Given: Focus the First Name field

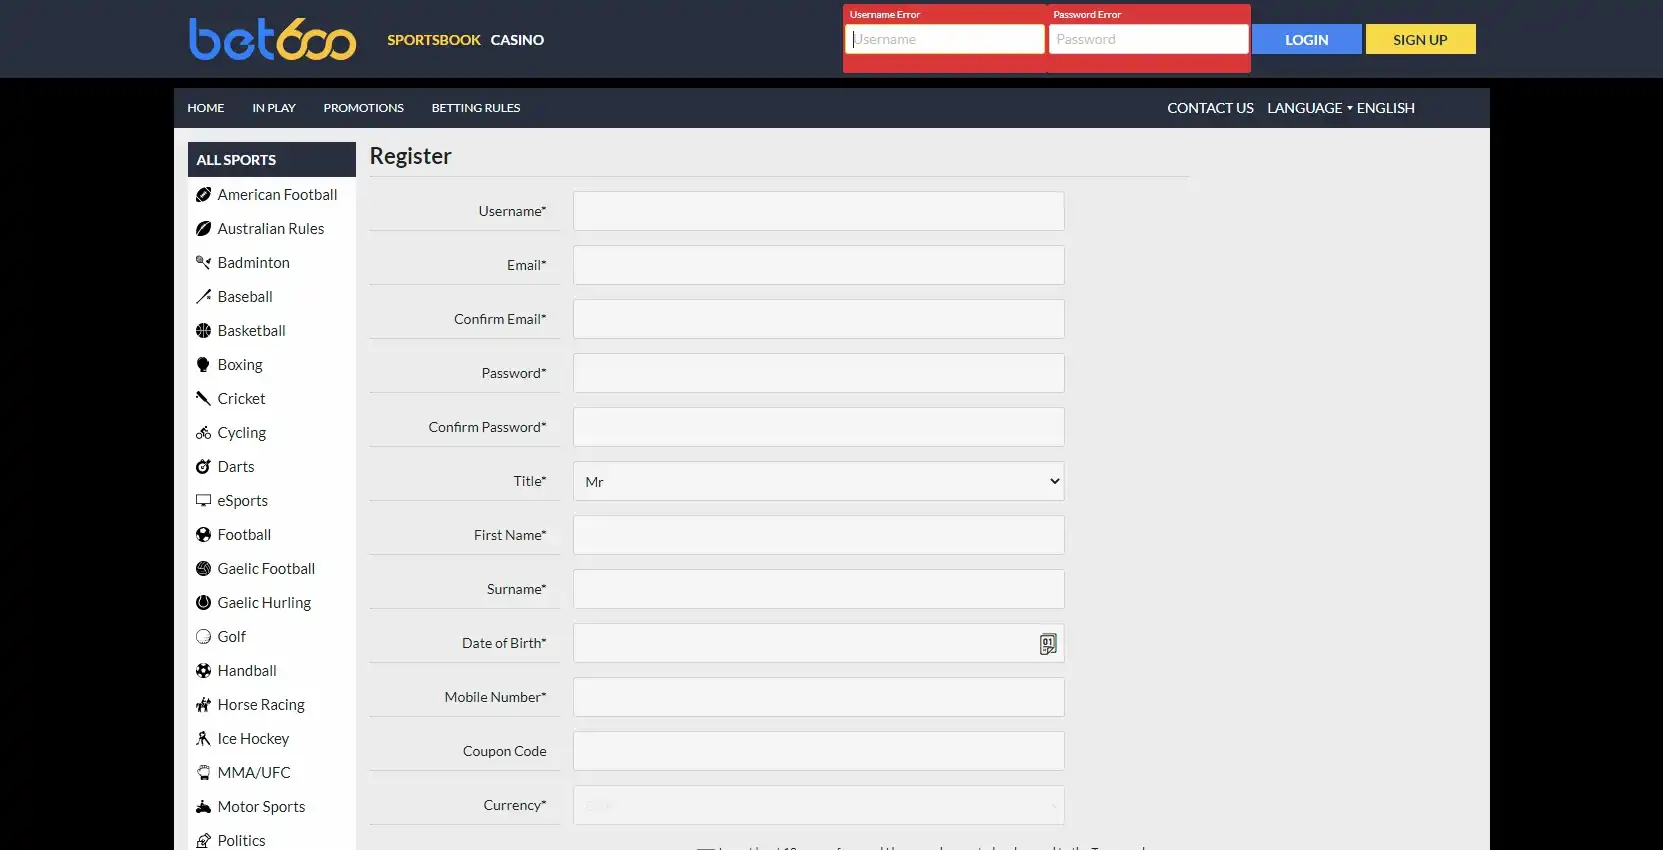Looking at the screenshot, I should coord(819,535).
